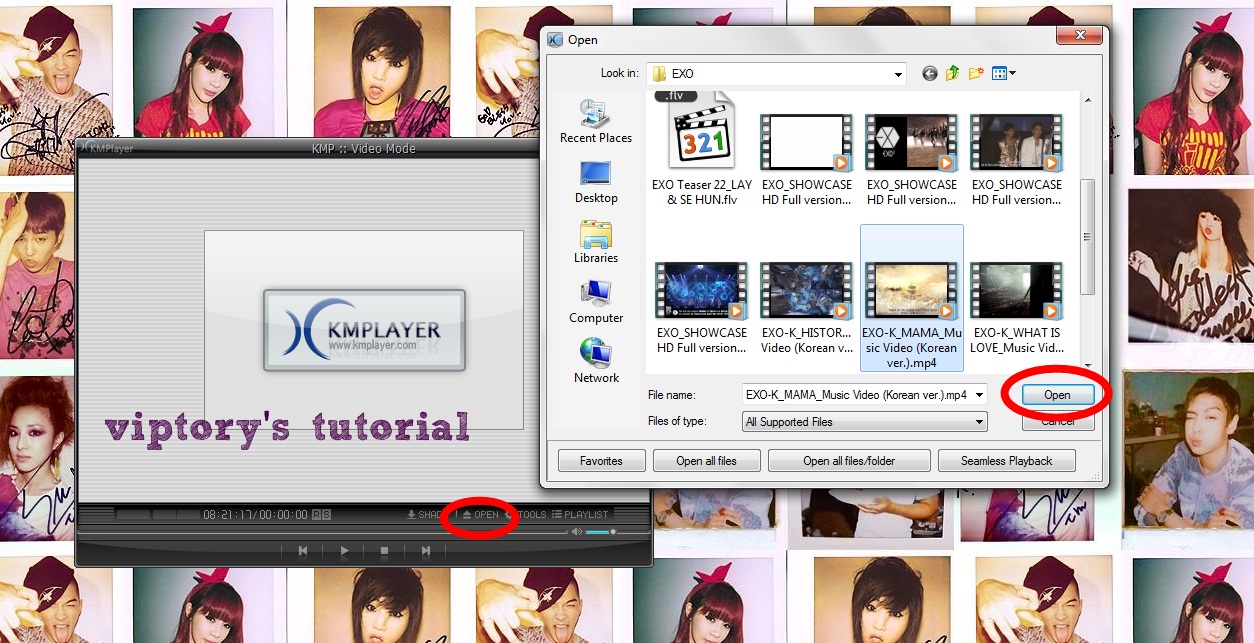Screen dimensions: 1254x643
Task: Go up one folder level
Action: pyautogui.click(x=952, y=73)
